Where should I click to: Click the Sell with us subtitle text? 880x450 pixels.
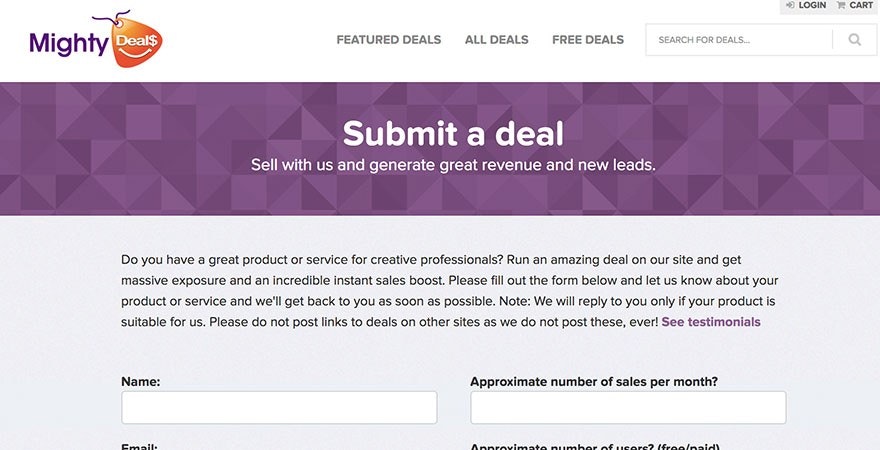pos(453,165)
